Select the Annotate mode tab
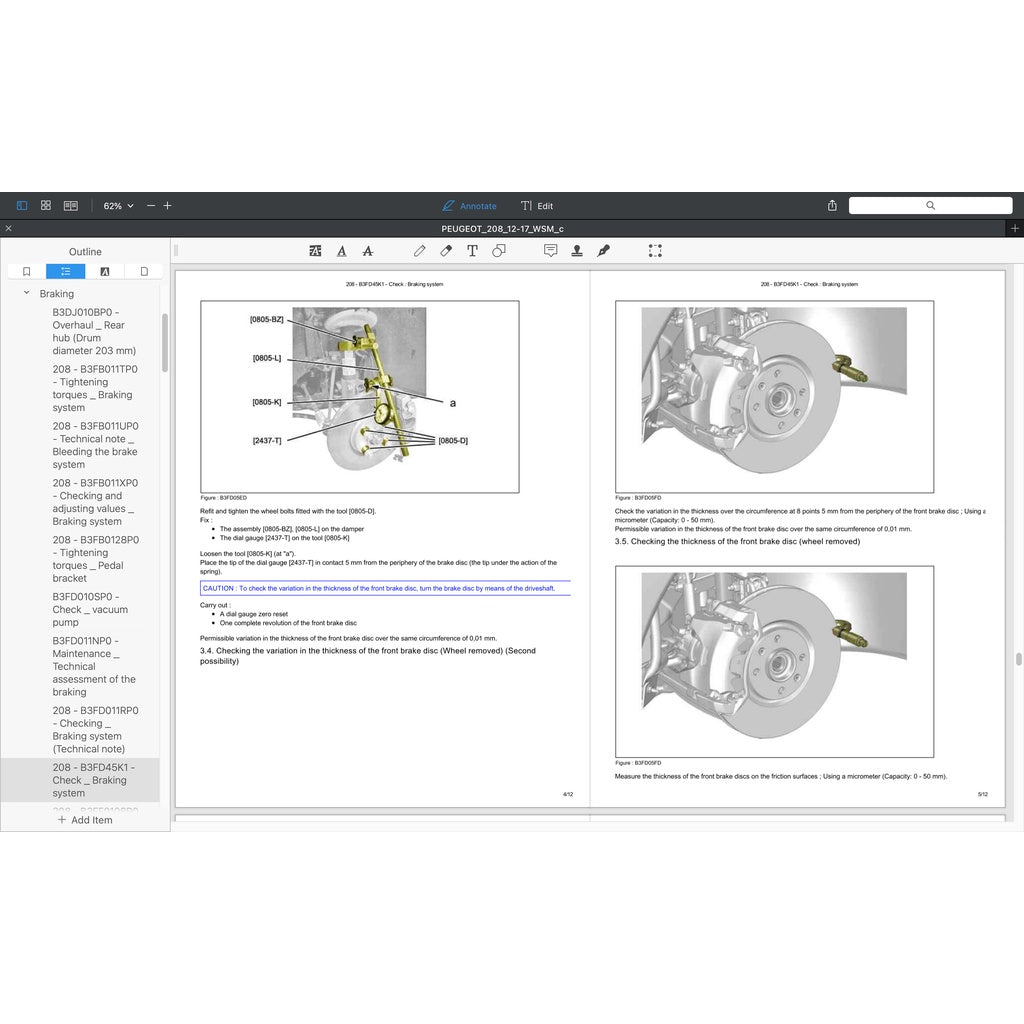This screenshot has height=1024, width=1024. pos(469,206)
